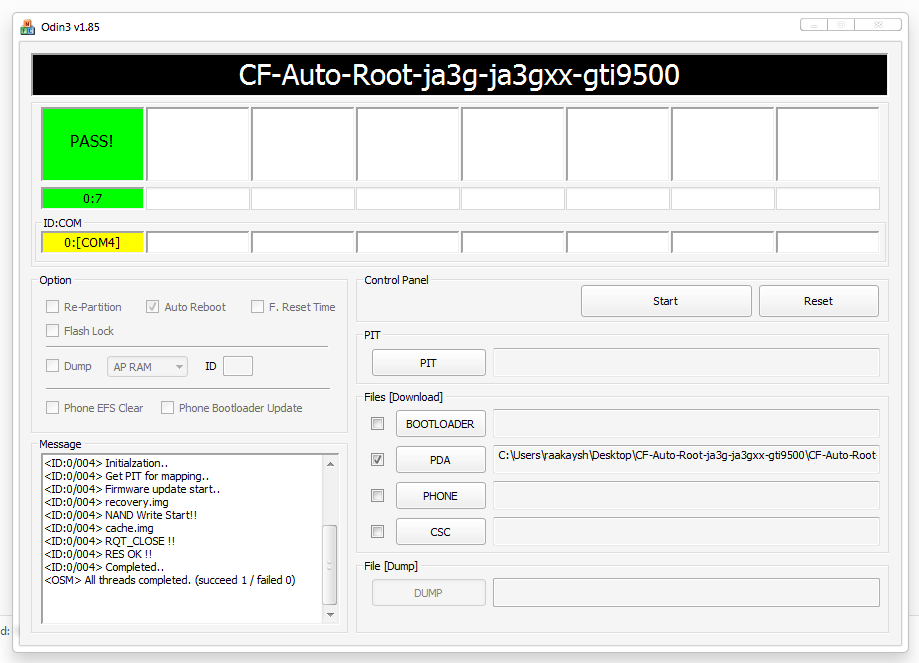Minimize the Odin3 window

pyautogui.click(x=814, y=25)
